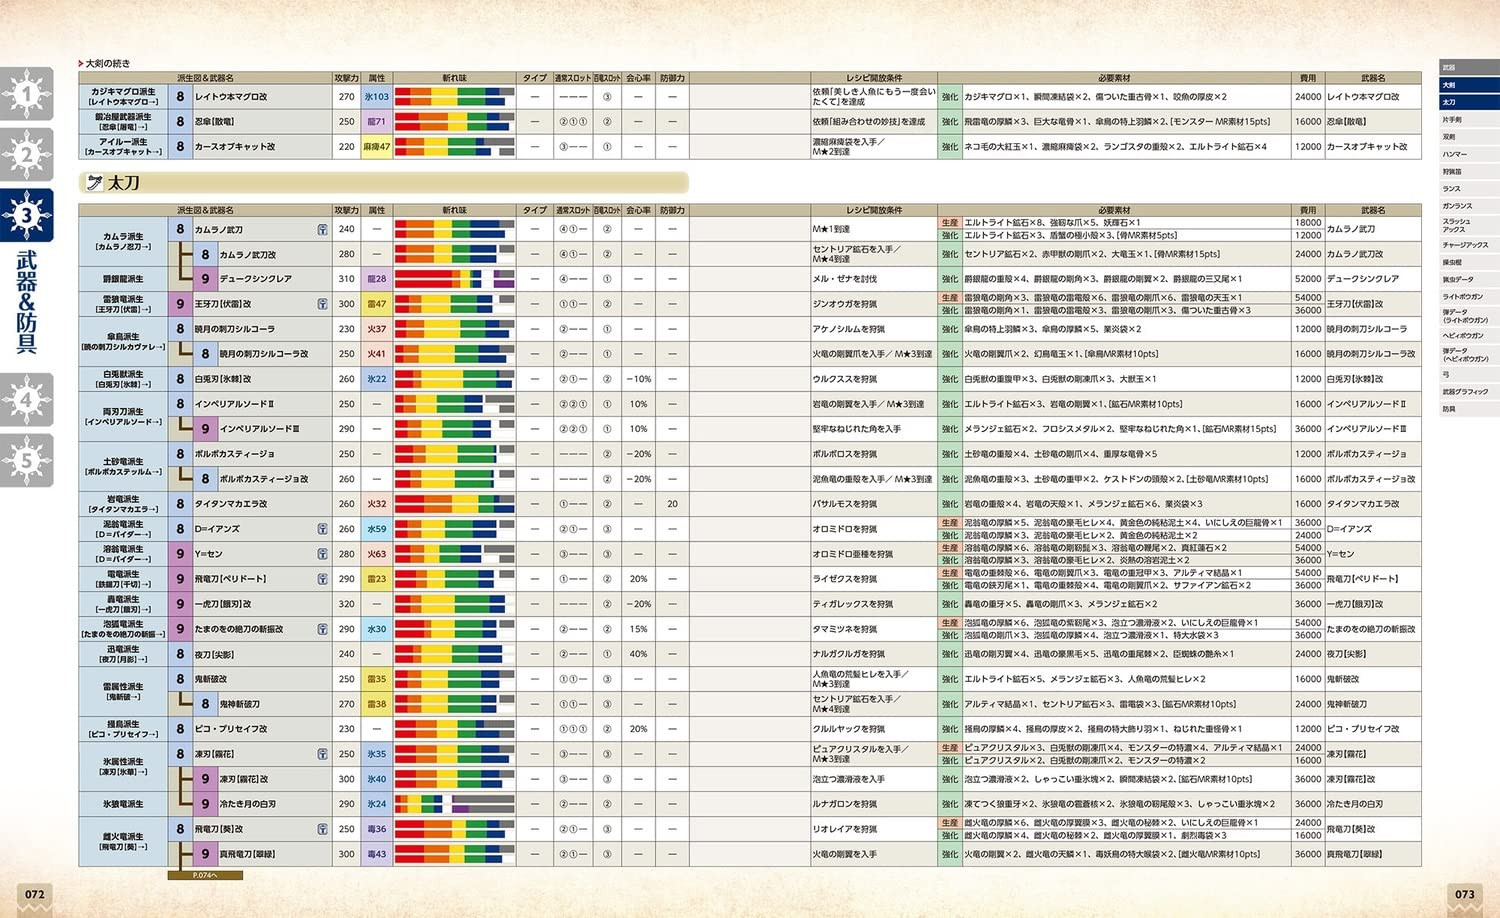Open the 狩猟笛 tab in the right index
Image resolution: width=1500 pixels, height=918 pixels.
(x=1469, y=171)
